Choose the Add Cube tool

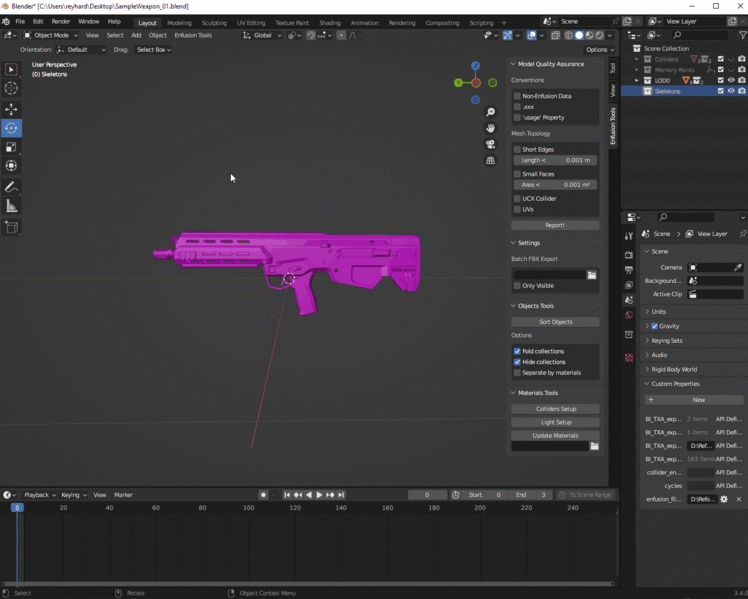(11, 228)
